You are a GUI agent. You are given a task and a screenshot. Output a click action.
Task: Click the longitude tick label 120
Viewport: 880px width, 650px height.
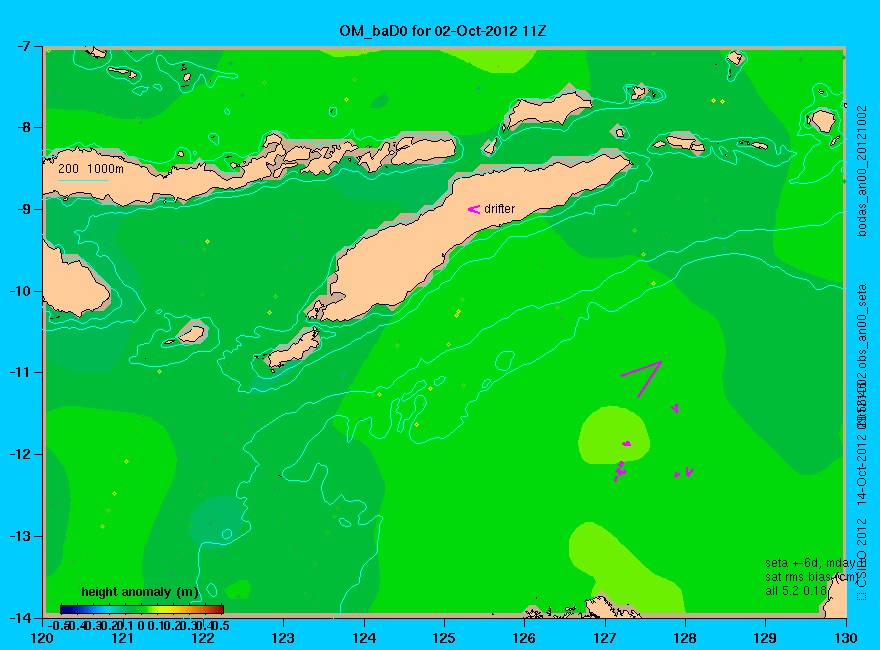click(x=42, y=638)
